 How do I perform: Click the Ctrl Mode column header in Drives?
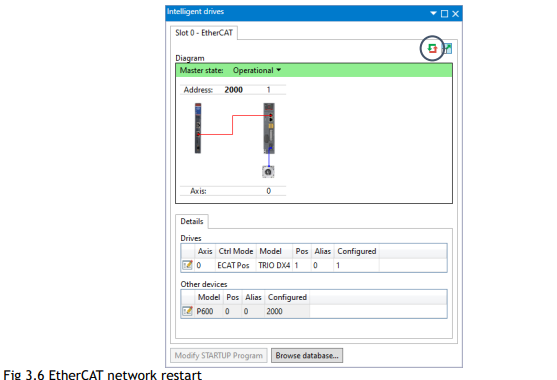[x=236, y=251]
